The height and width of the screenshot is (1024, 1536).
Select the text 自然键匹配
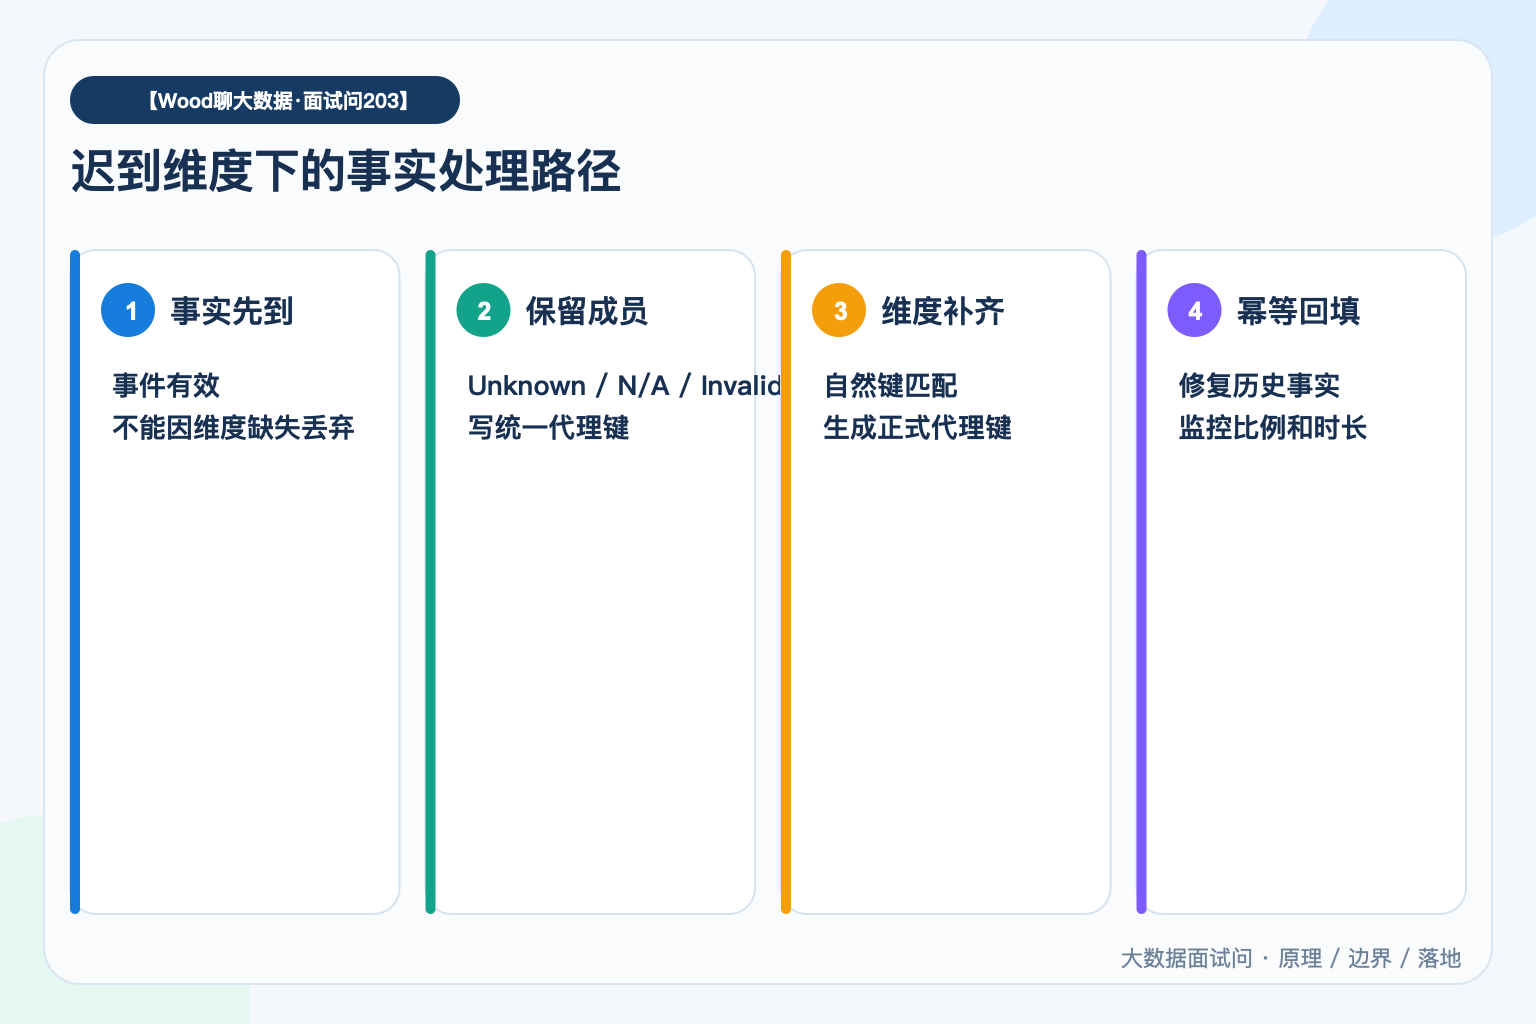[891, 385]
